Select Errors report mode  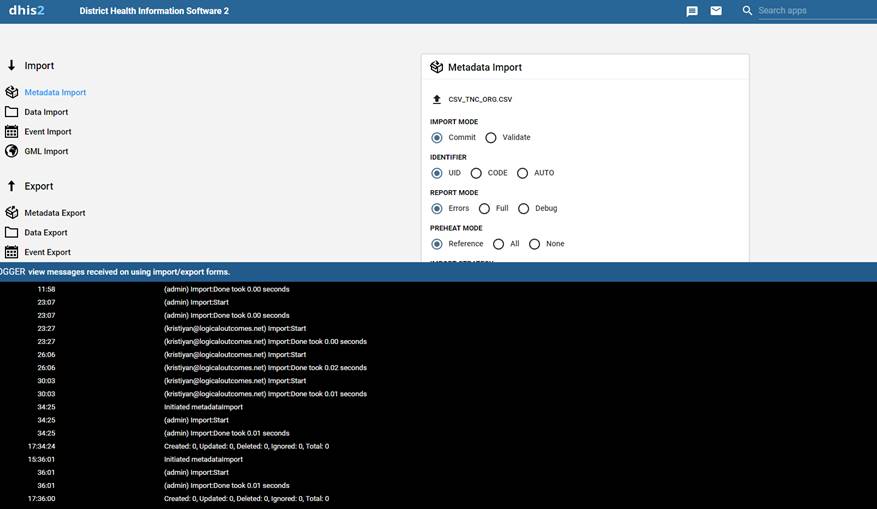click(x=437, y=209)
